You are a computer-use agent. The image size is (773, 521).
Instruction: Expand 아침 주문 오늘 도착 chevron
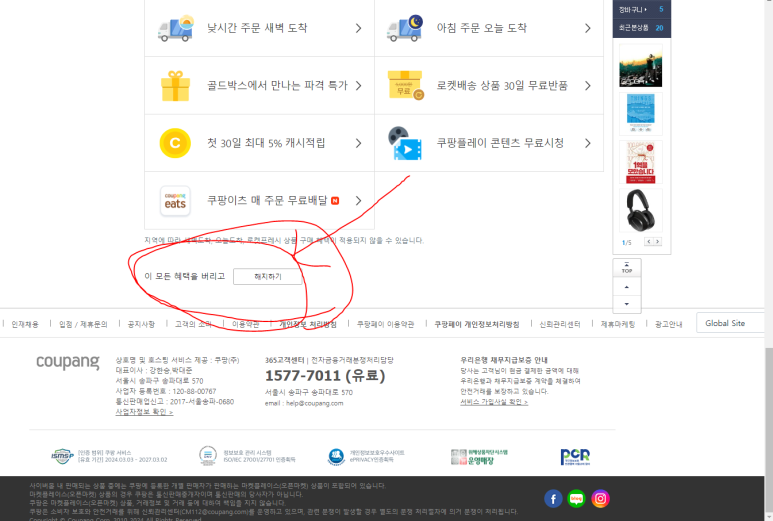click(588, 29)
